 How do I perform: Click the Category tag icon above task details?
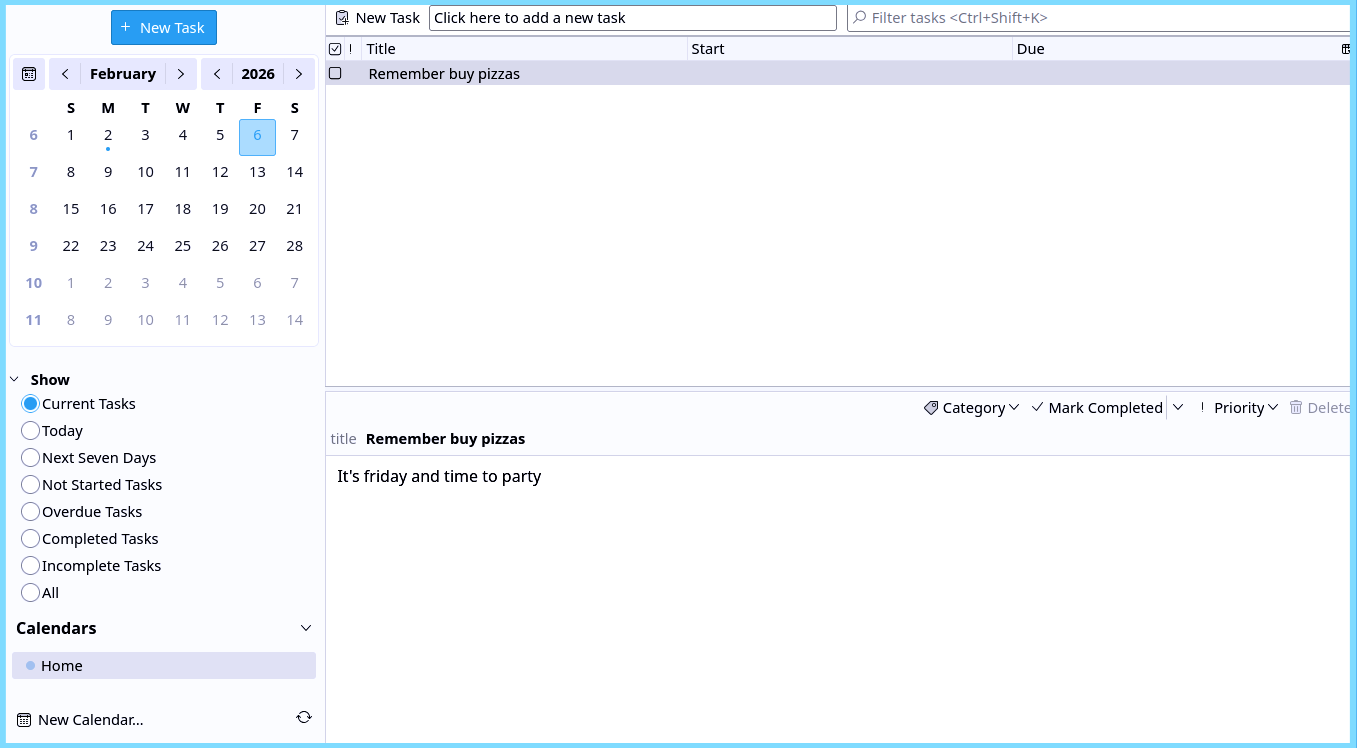[x=932, y=407]
